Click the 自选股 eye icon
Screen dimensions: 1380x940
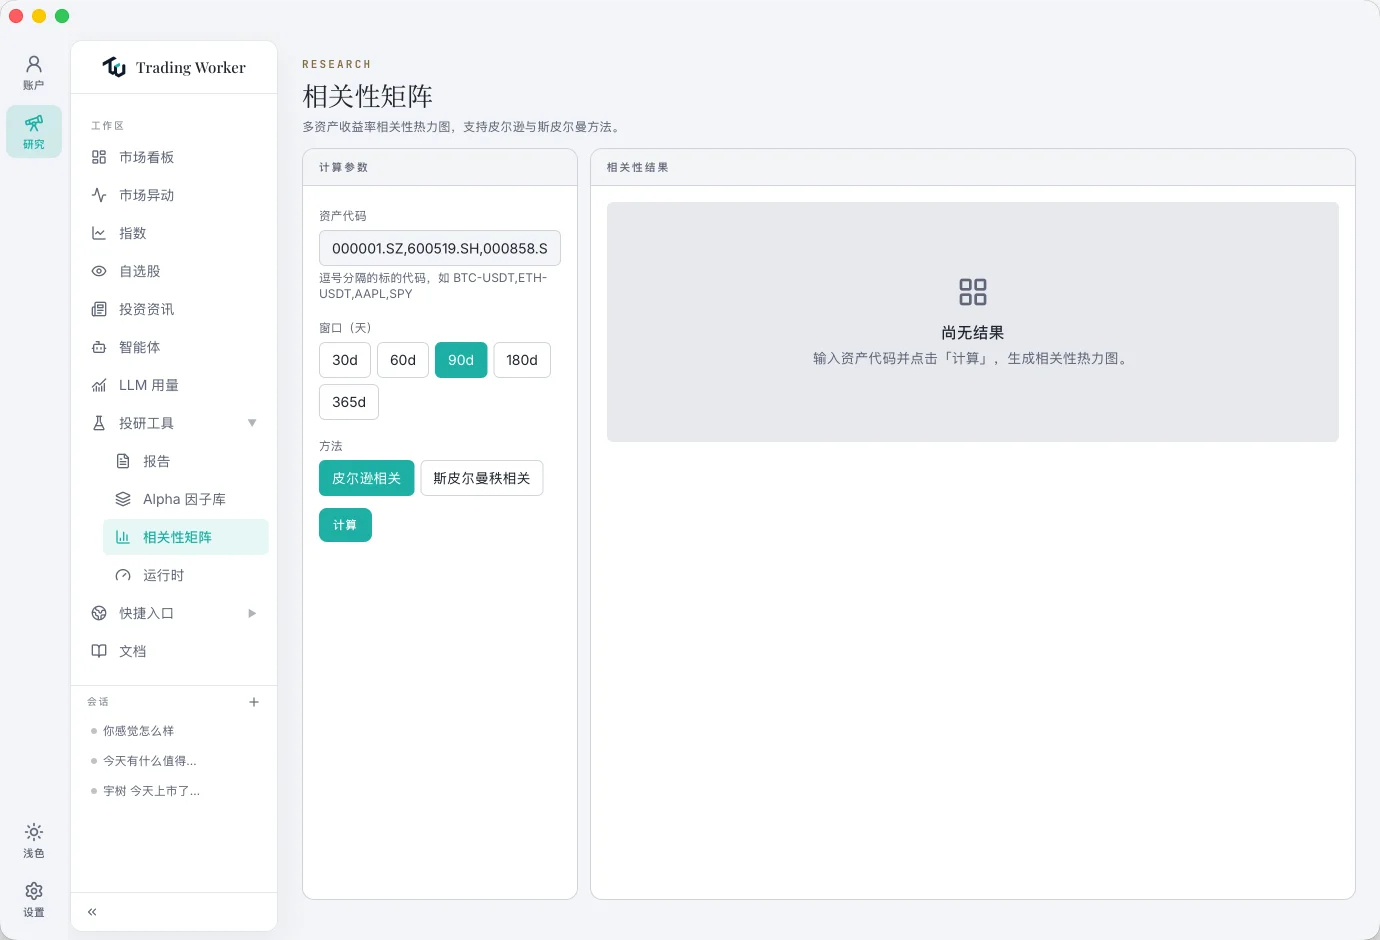click(99, 271)
